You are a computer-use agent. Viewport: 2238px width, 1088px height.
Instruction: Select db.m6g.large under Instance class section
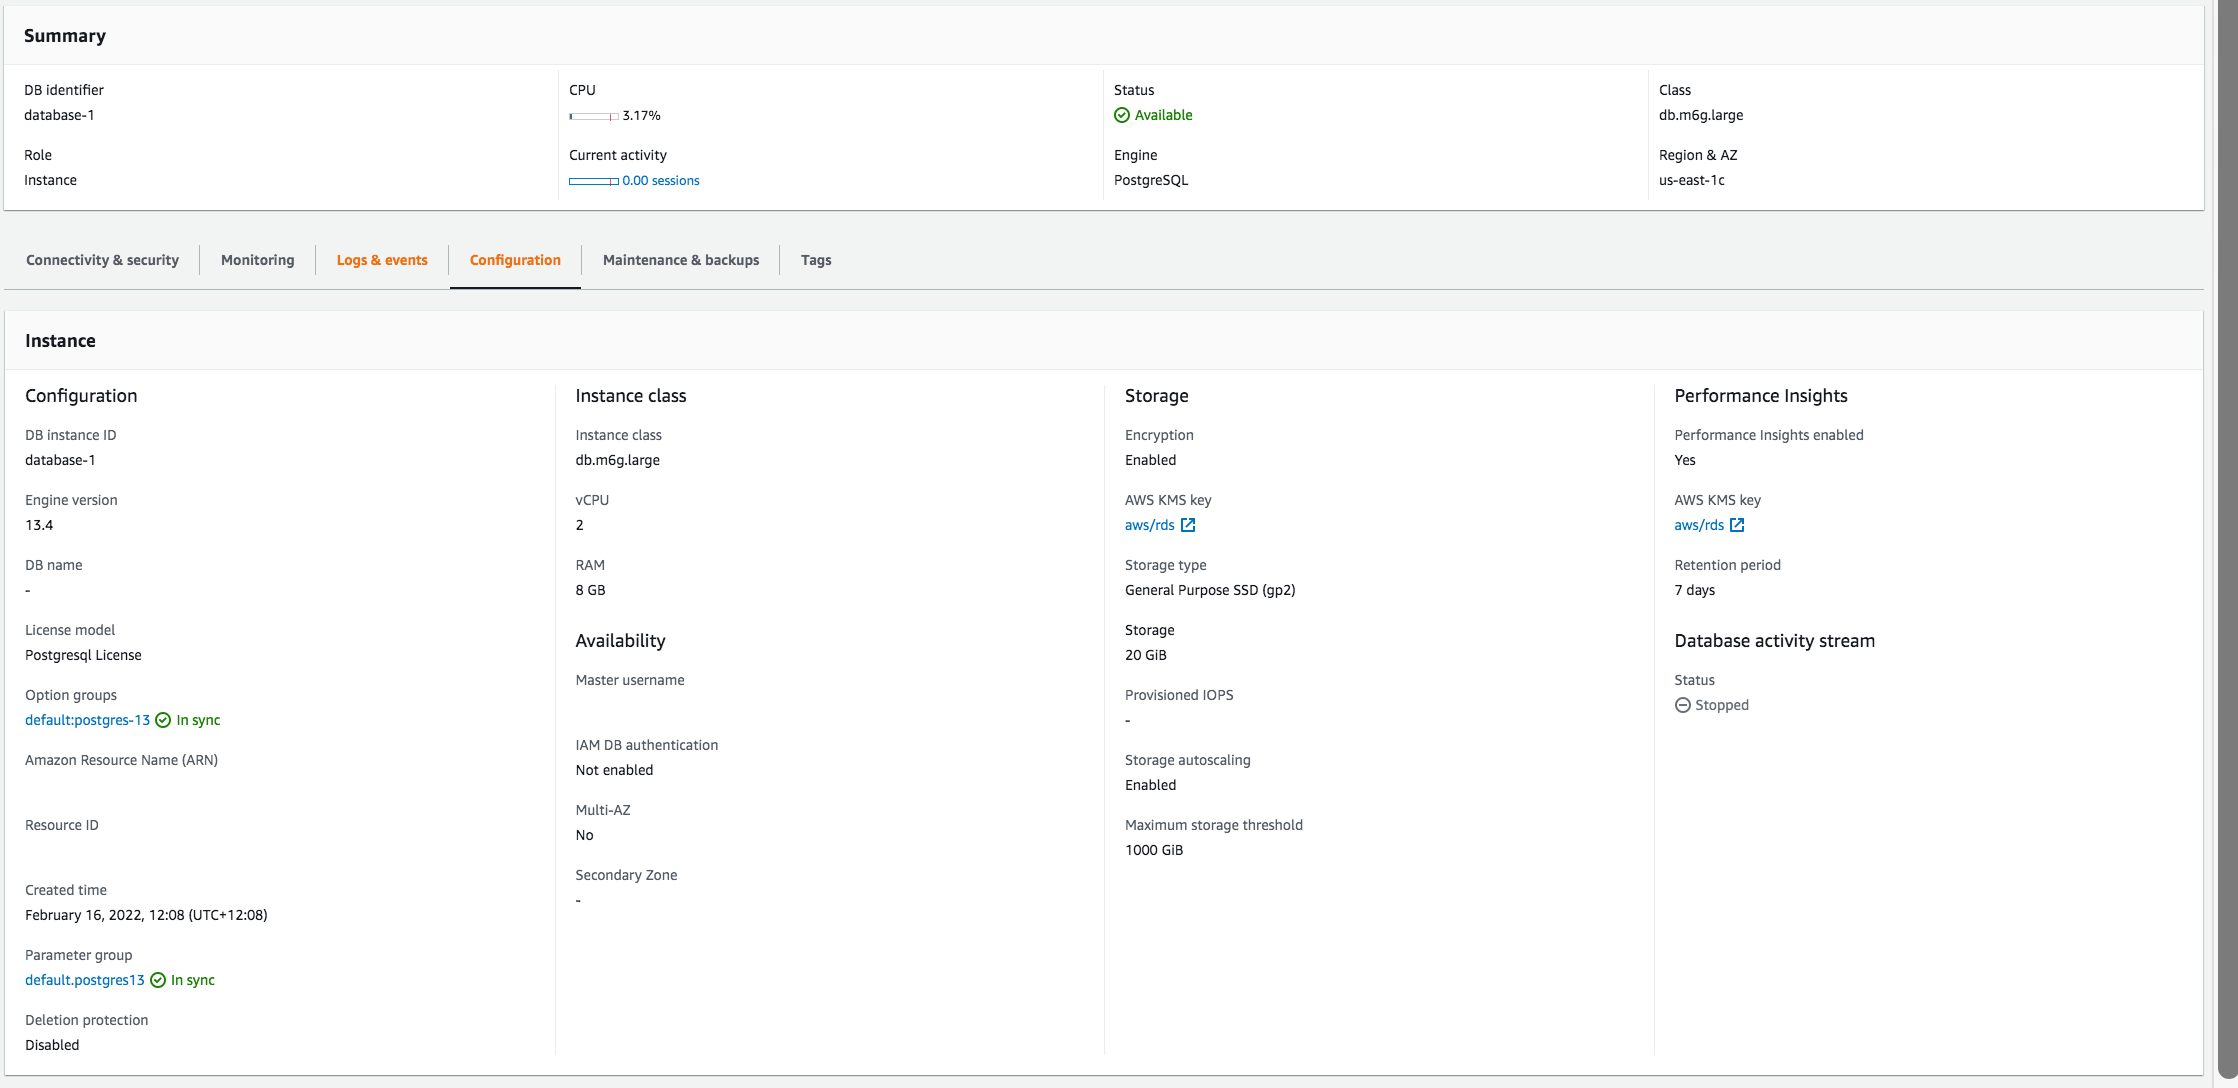[x=618, y=460]
